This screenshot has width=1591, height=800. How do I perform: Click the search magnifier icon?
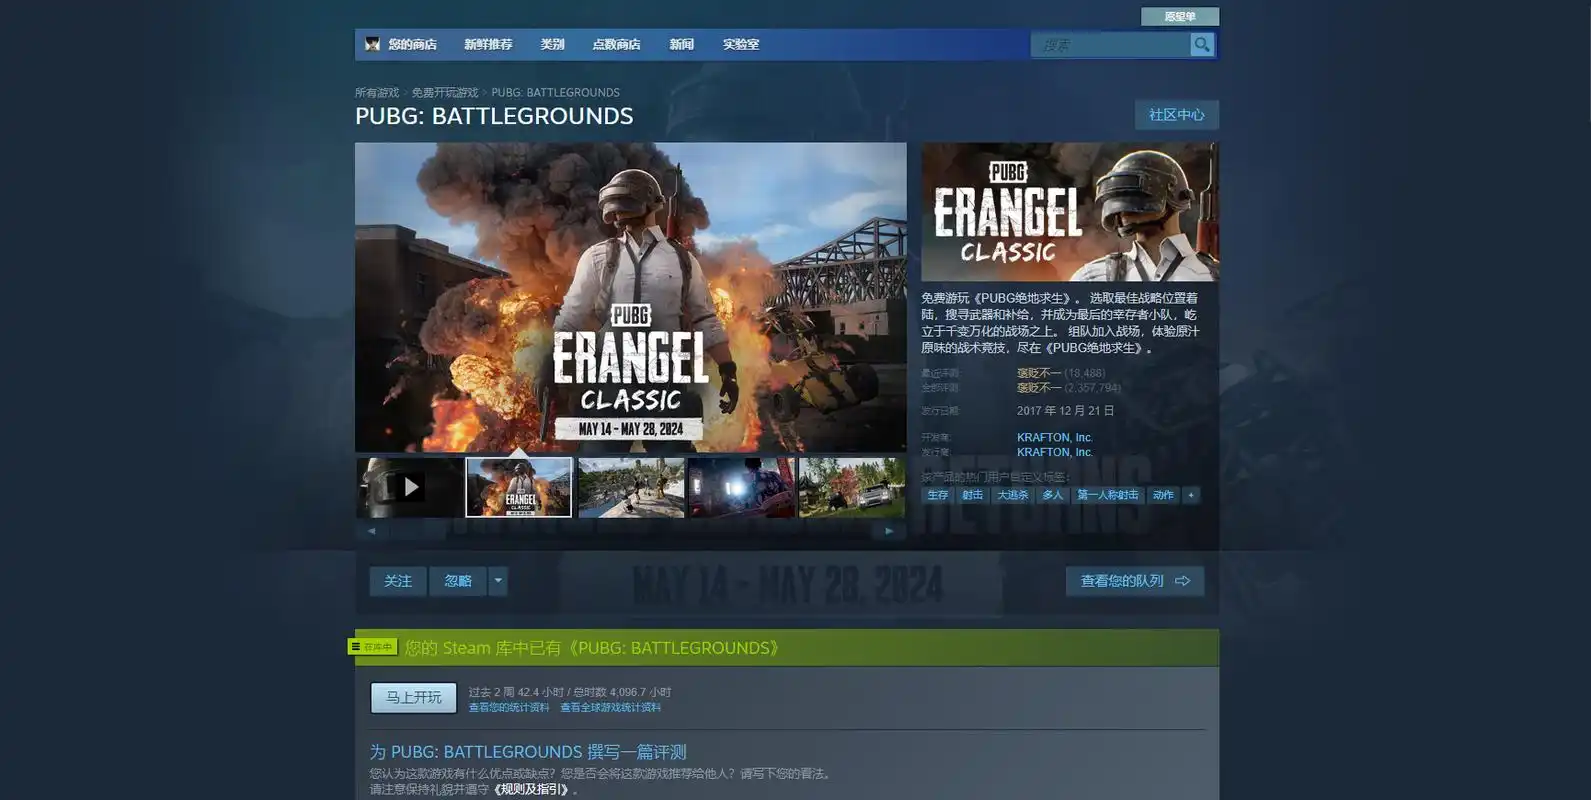tap(1202, 44)
